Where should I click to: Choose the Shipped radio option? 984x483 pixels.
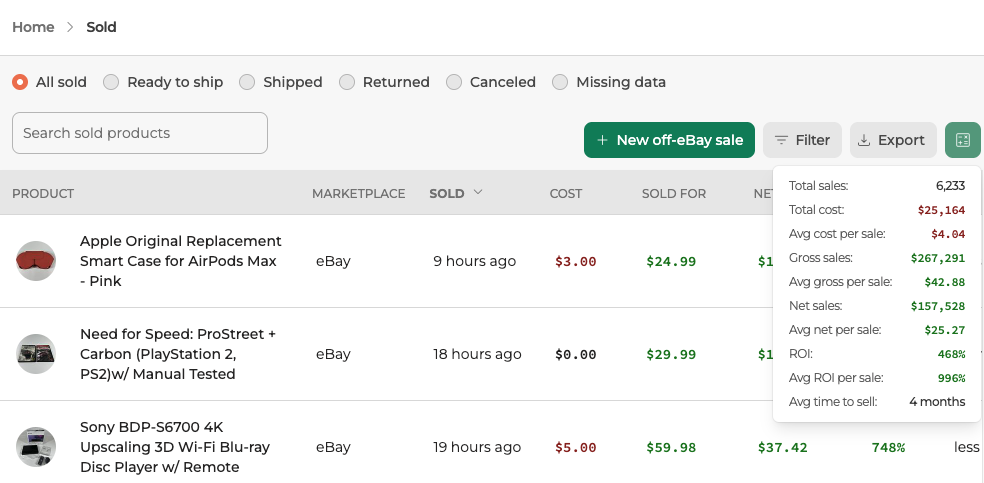click(x=247, y=82)
